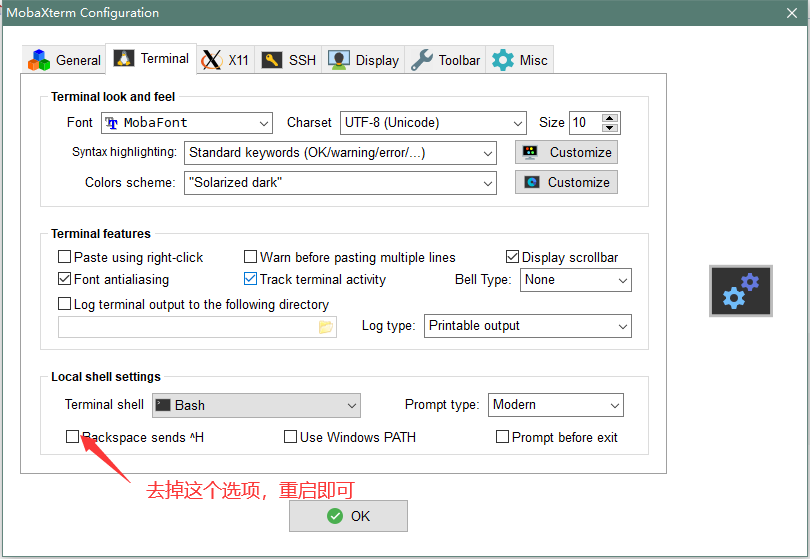Viewport: 810px width, 559px height.
Task: Click the colored cubes General icon
Action: pos(39,60)
